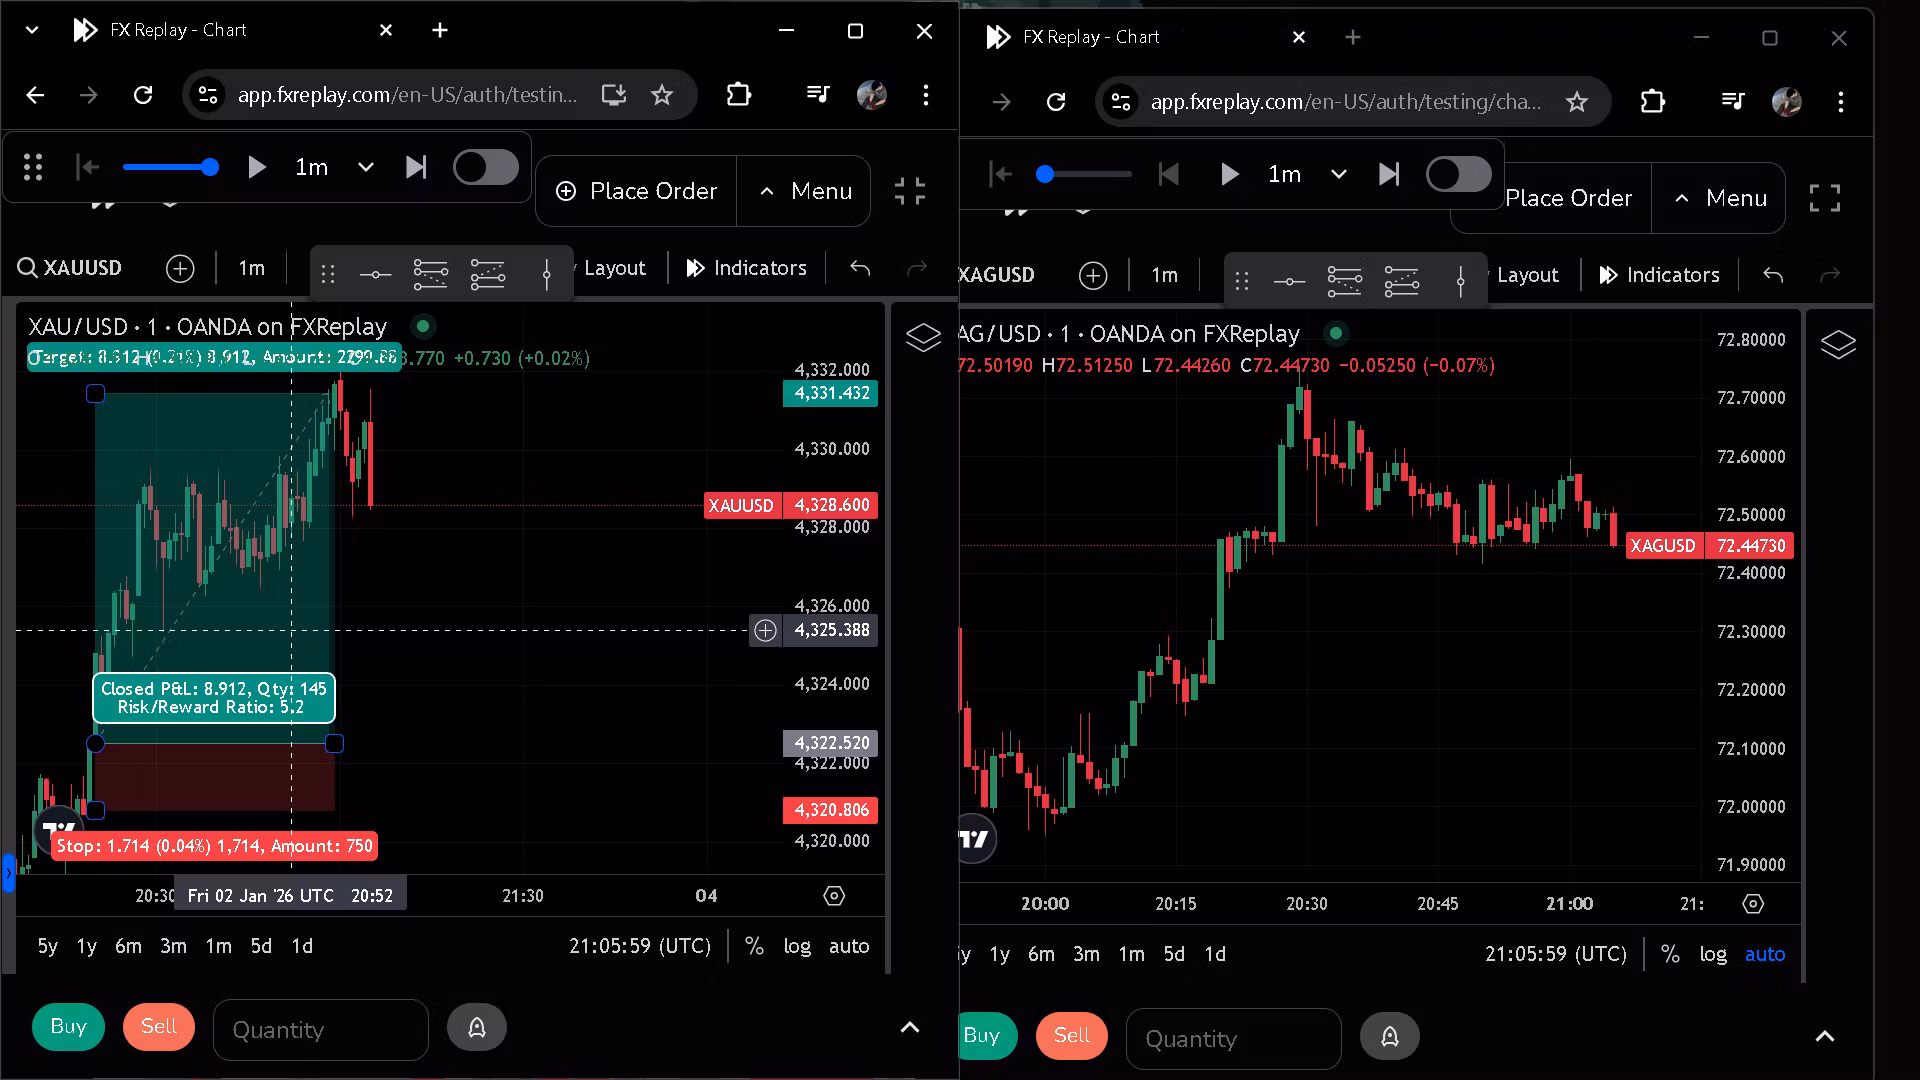Viewport: 1920px width, 1080px height.
Task: Select 3m range on XAGUSD chart
Action: point(1086,954)
